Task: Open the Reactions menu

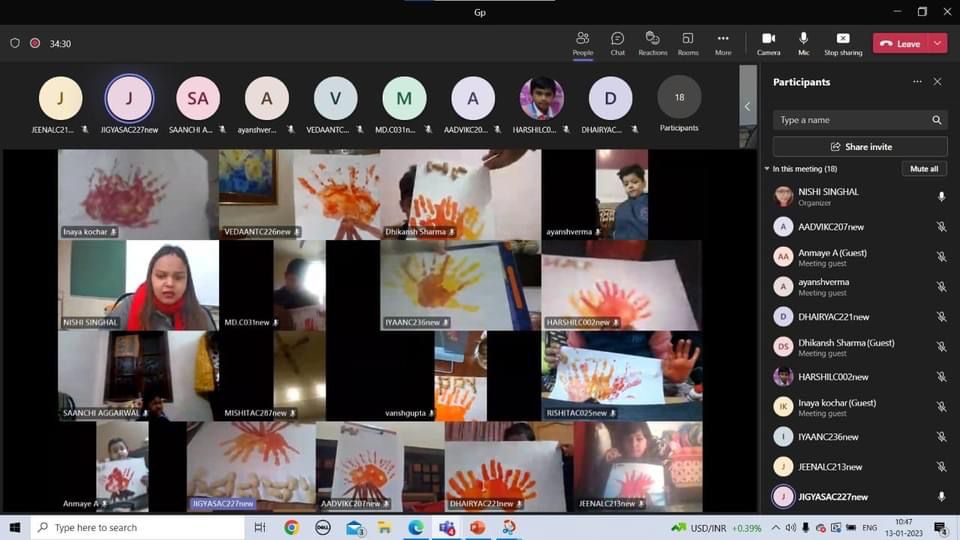Action: 652,43
